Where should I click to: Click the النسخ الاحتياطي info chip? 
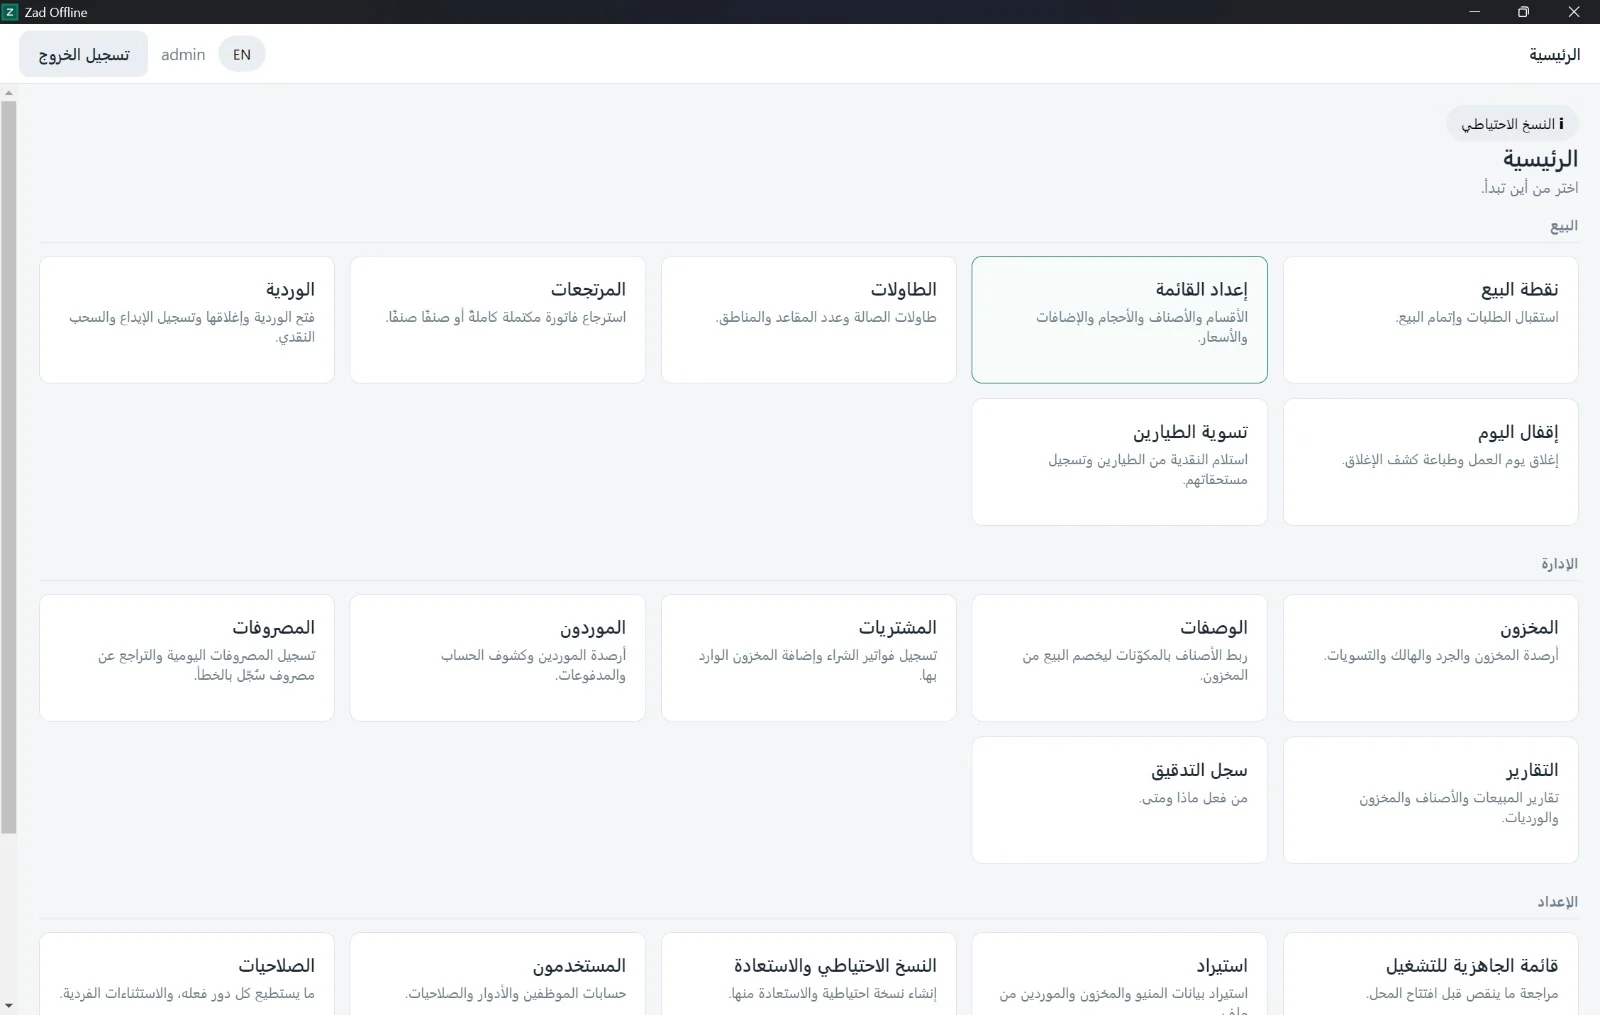(x=1512, y=124)
